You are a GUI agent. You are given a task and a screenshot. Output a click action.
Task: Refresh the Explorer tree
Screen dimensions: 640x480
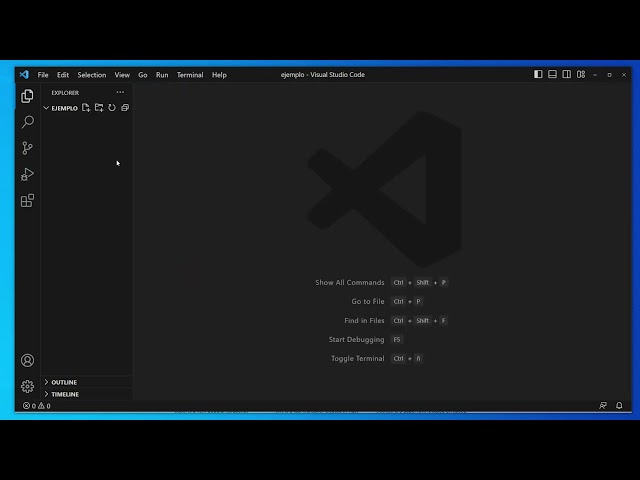(112, 108)
